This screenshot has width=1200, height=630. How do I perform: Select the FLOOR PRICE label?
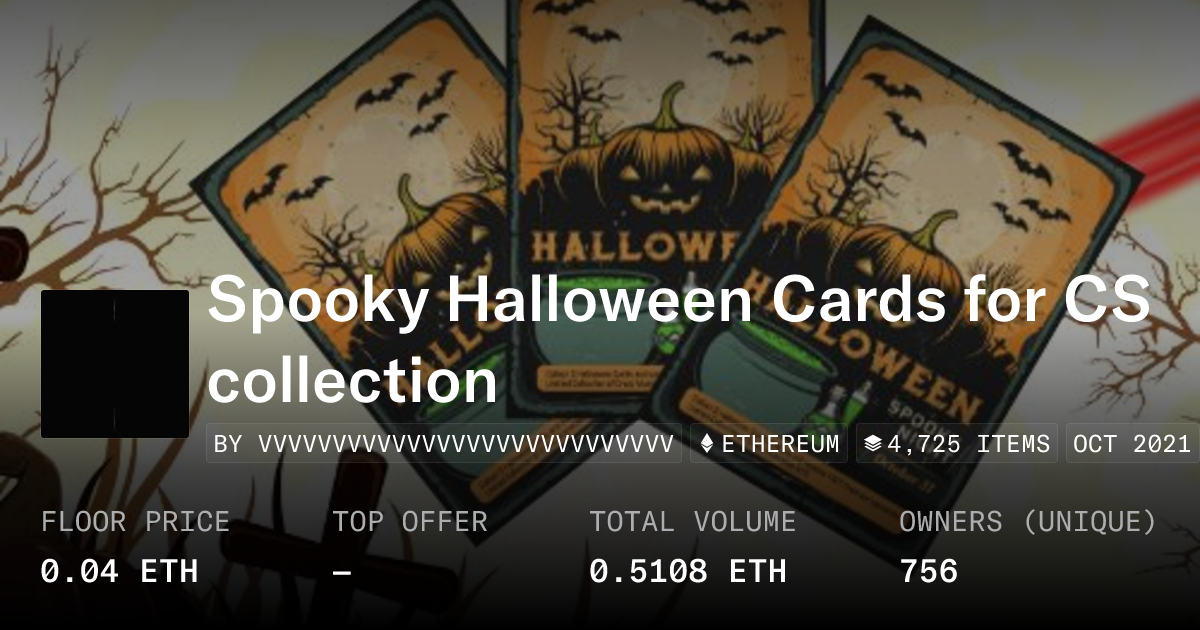(x=135, y=521)
